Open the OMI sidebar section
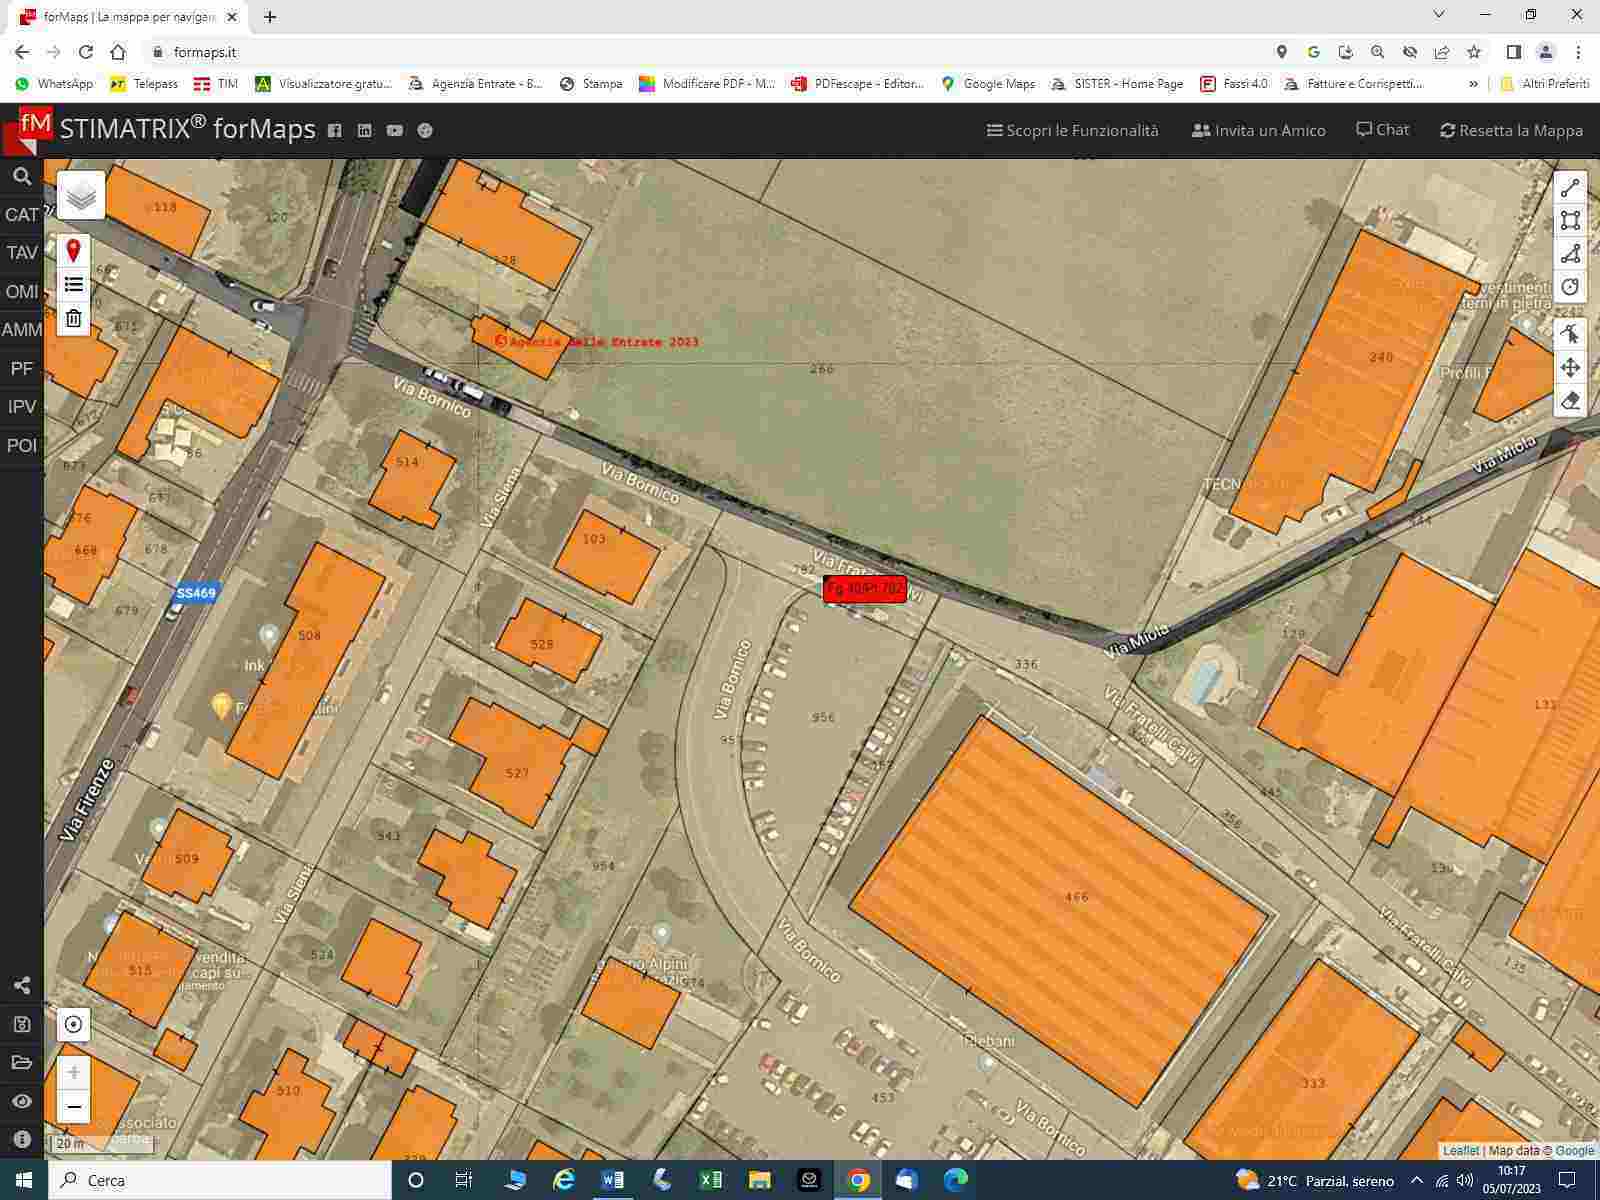Image resolution: width=1600 pixels, height=1200 pixels. 22,292
